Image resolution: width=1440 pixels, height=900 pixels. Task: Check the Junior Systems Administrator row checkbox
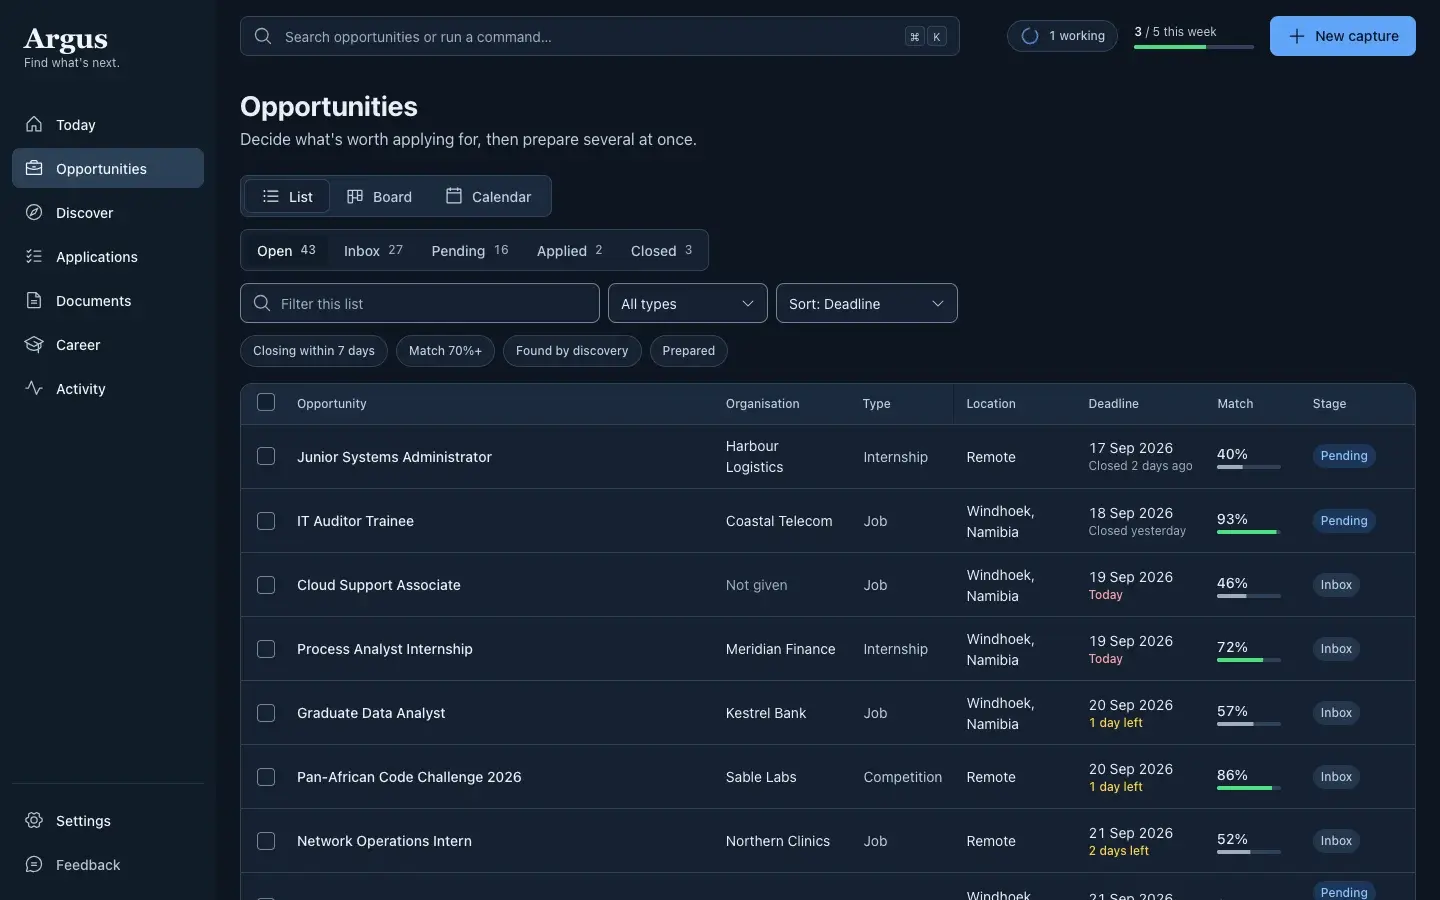(x=266, y=456)
